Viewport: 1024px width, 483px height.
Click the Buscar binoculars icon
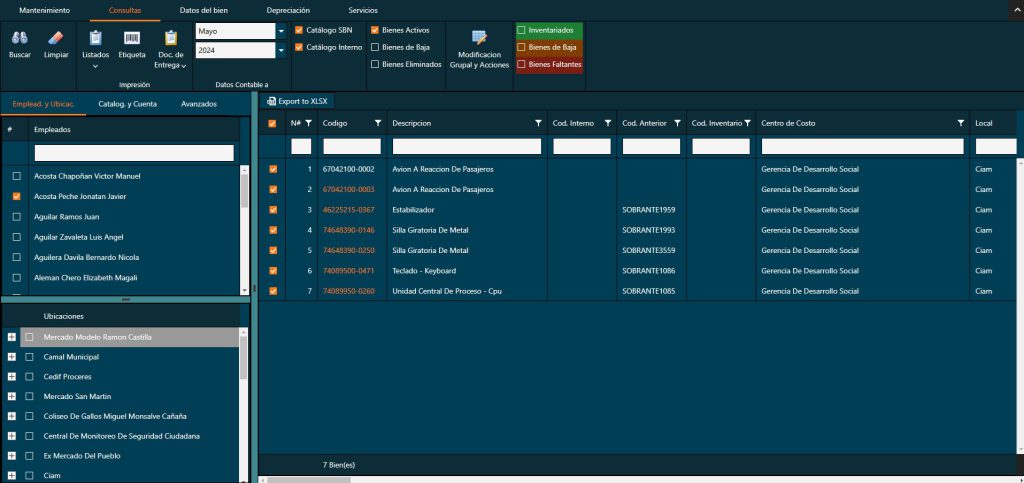[20, 39]
